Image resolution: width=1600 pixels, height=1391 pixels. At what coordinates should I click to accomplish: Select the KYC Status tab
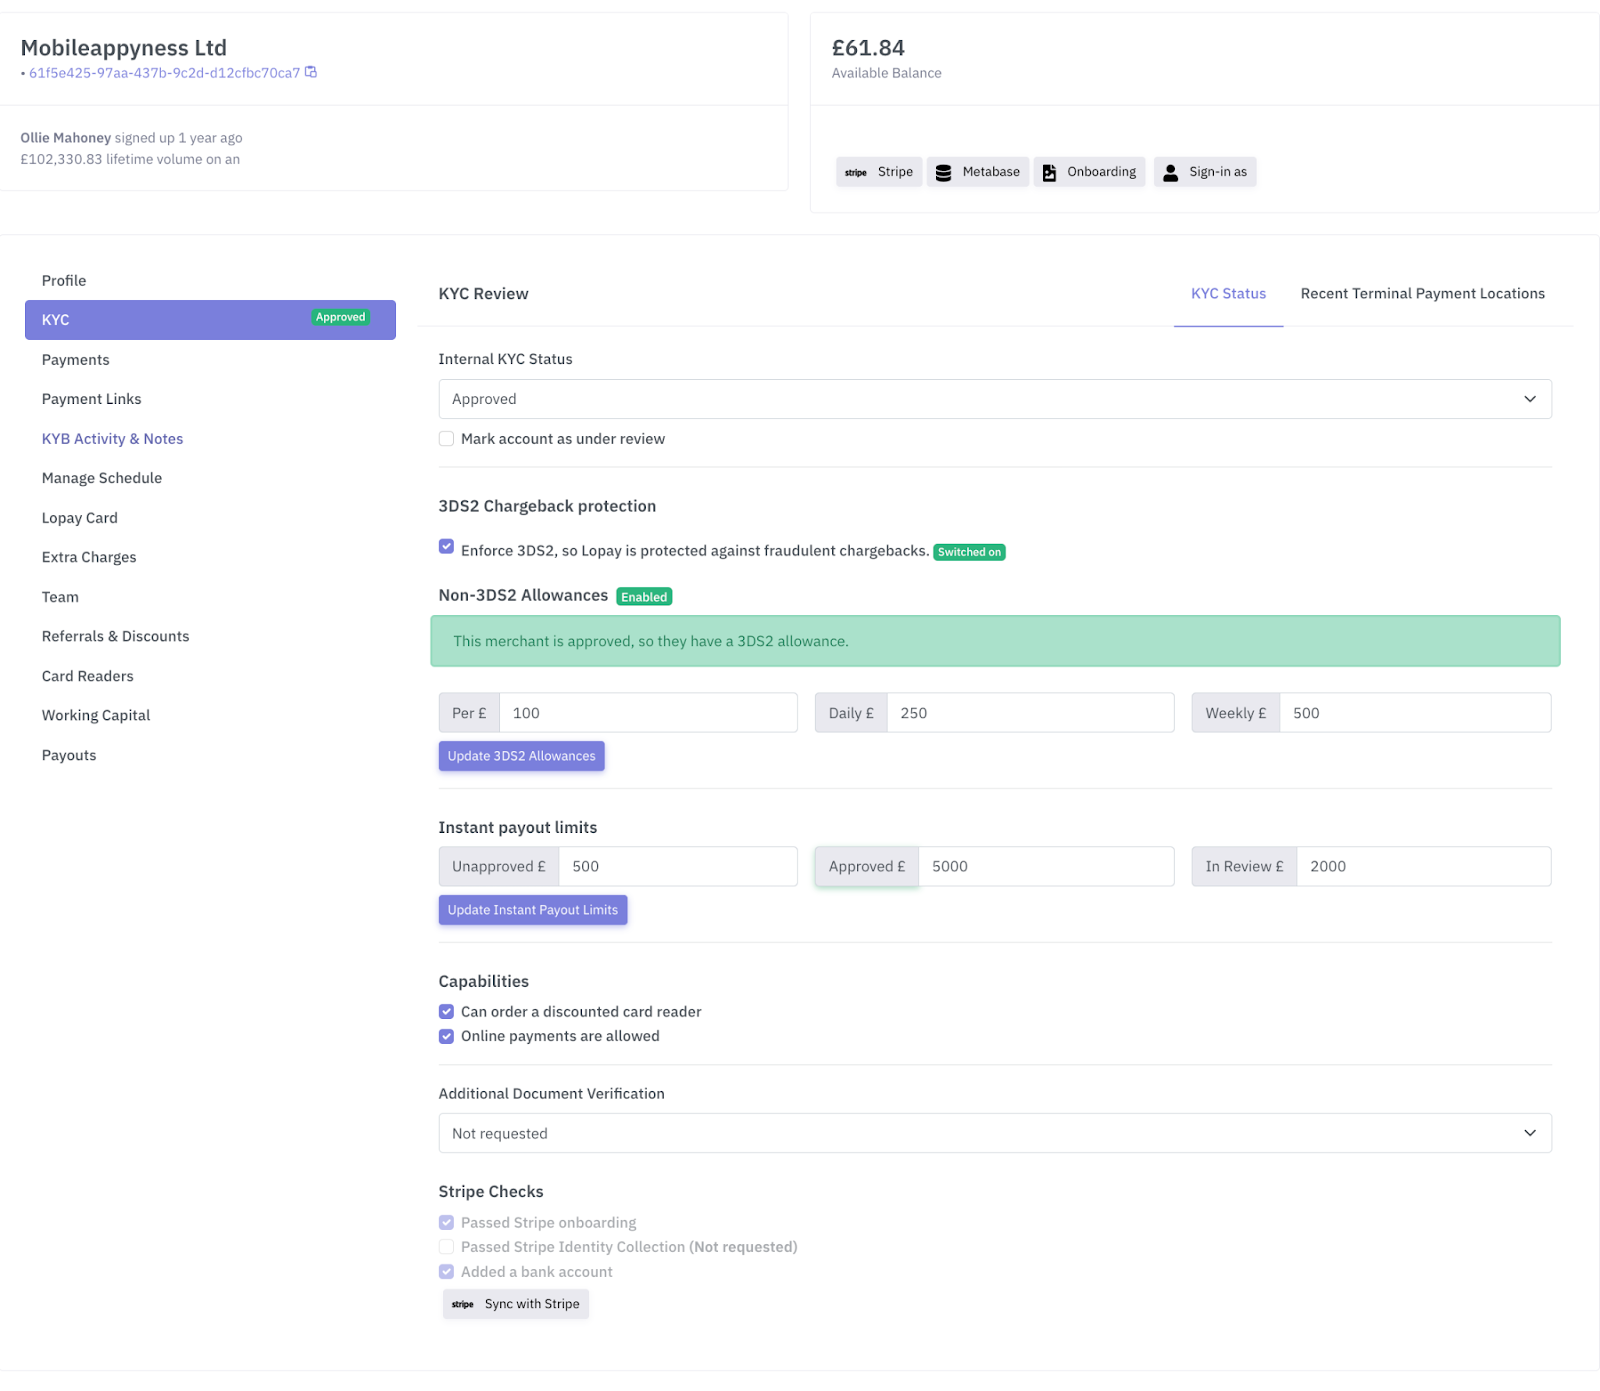[1228, 294]
